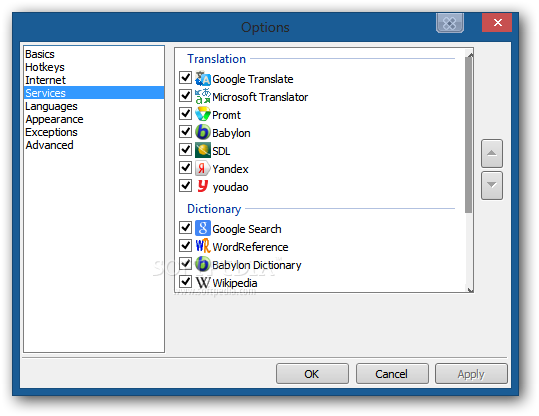Select the Google Translate label text

click(x=253, y=79)
